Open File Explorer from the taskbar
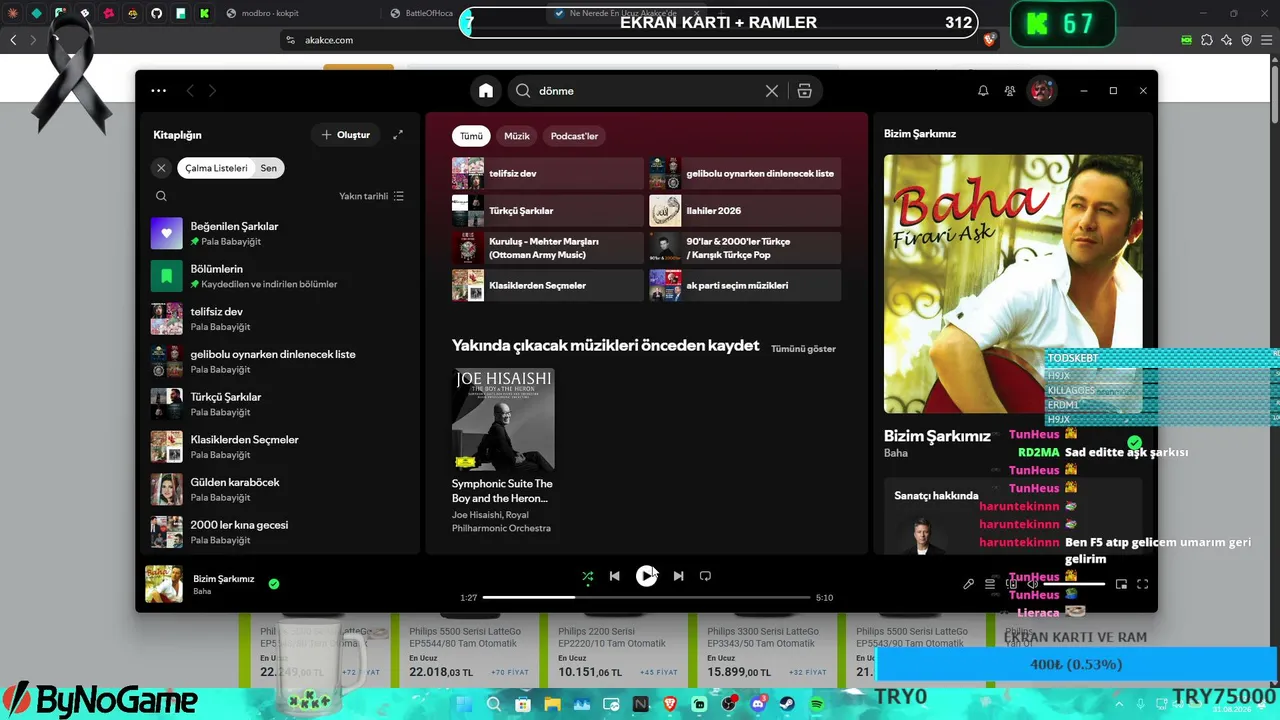The height and width of the screenshot is (720, 1280). tap(552, 705)
